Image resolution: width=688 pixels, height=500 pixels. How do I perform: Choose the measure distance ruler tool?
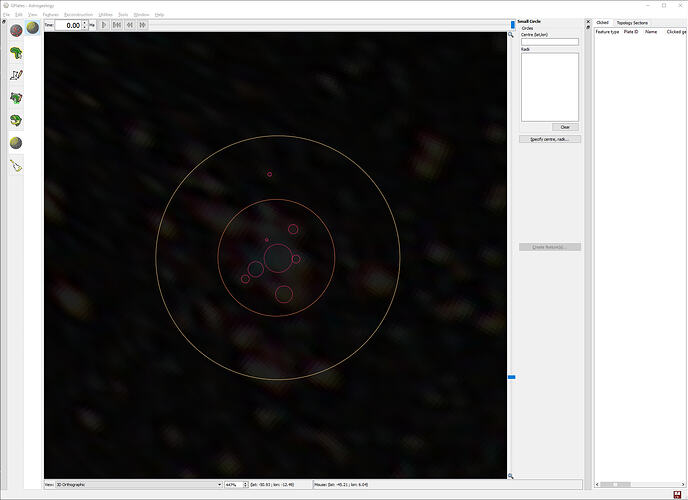click(x=16, y=166)
